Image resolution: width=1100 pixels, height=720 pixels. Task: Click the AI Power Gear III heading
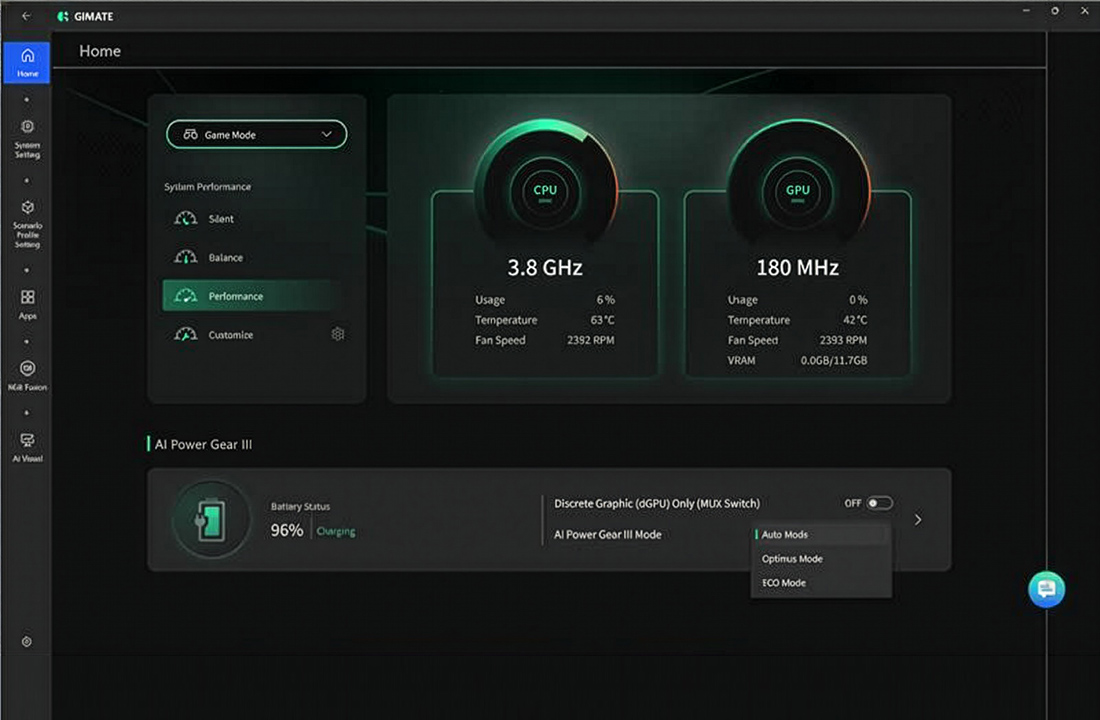pos(203,444)
